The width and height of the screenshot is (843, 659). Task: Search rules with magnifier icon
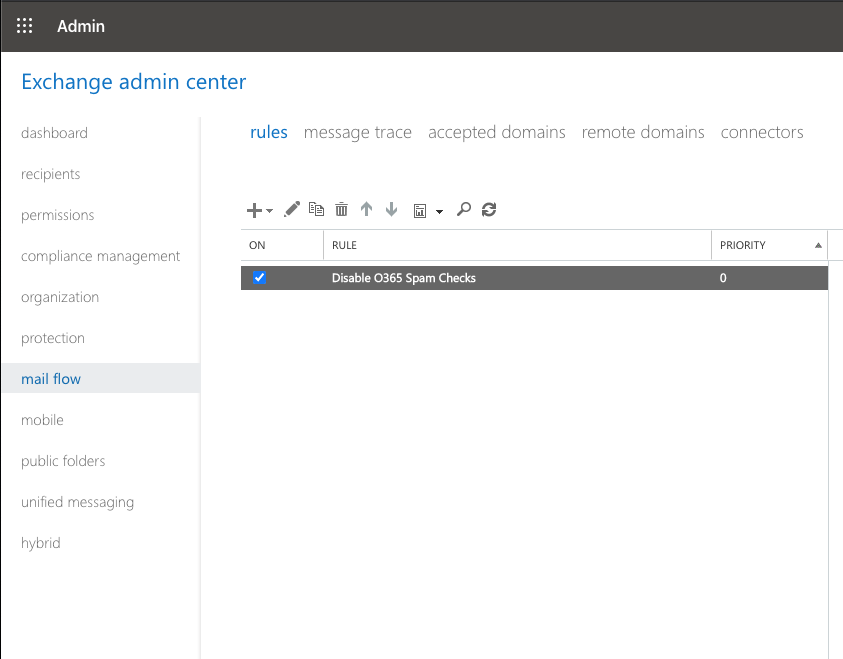[x=464, y=209]
